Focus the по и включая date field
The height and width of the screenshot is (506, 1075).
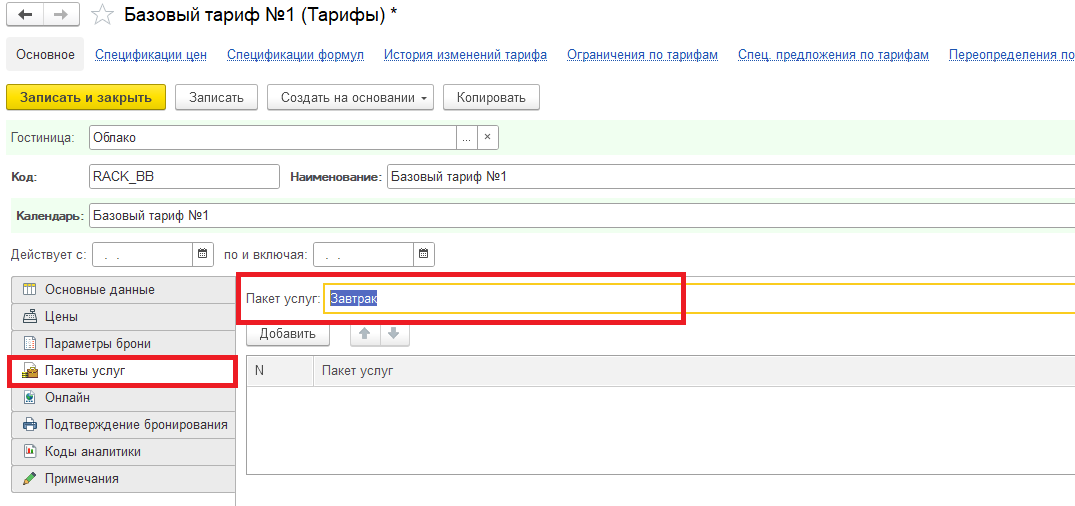363,254
